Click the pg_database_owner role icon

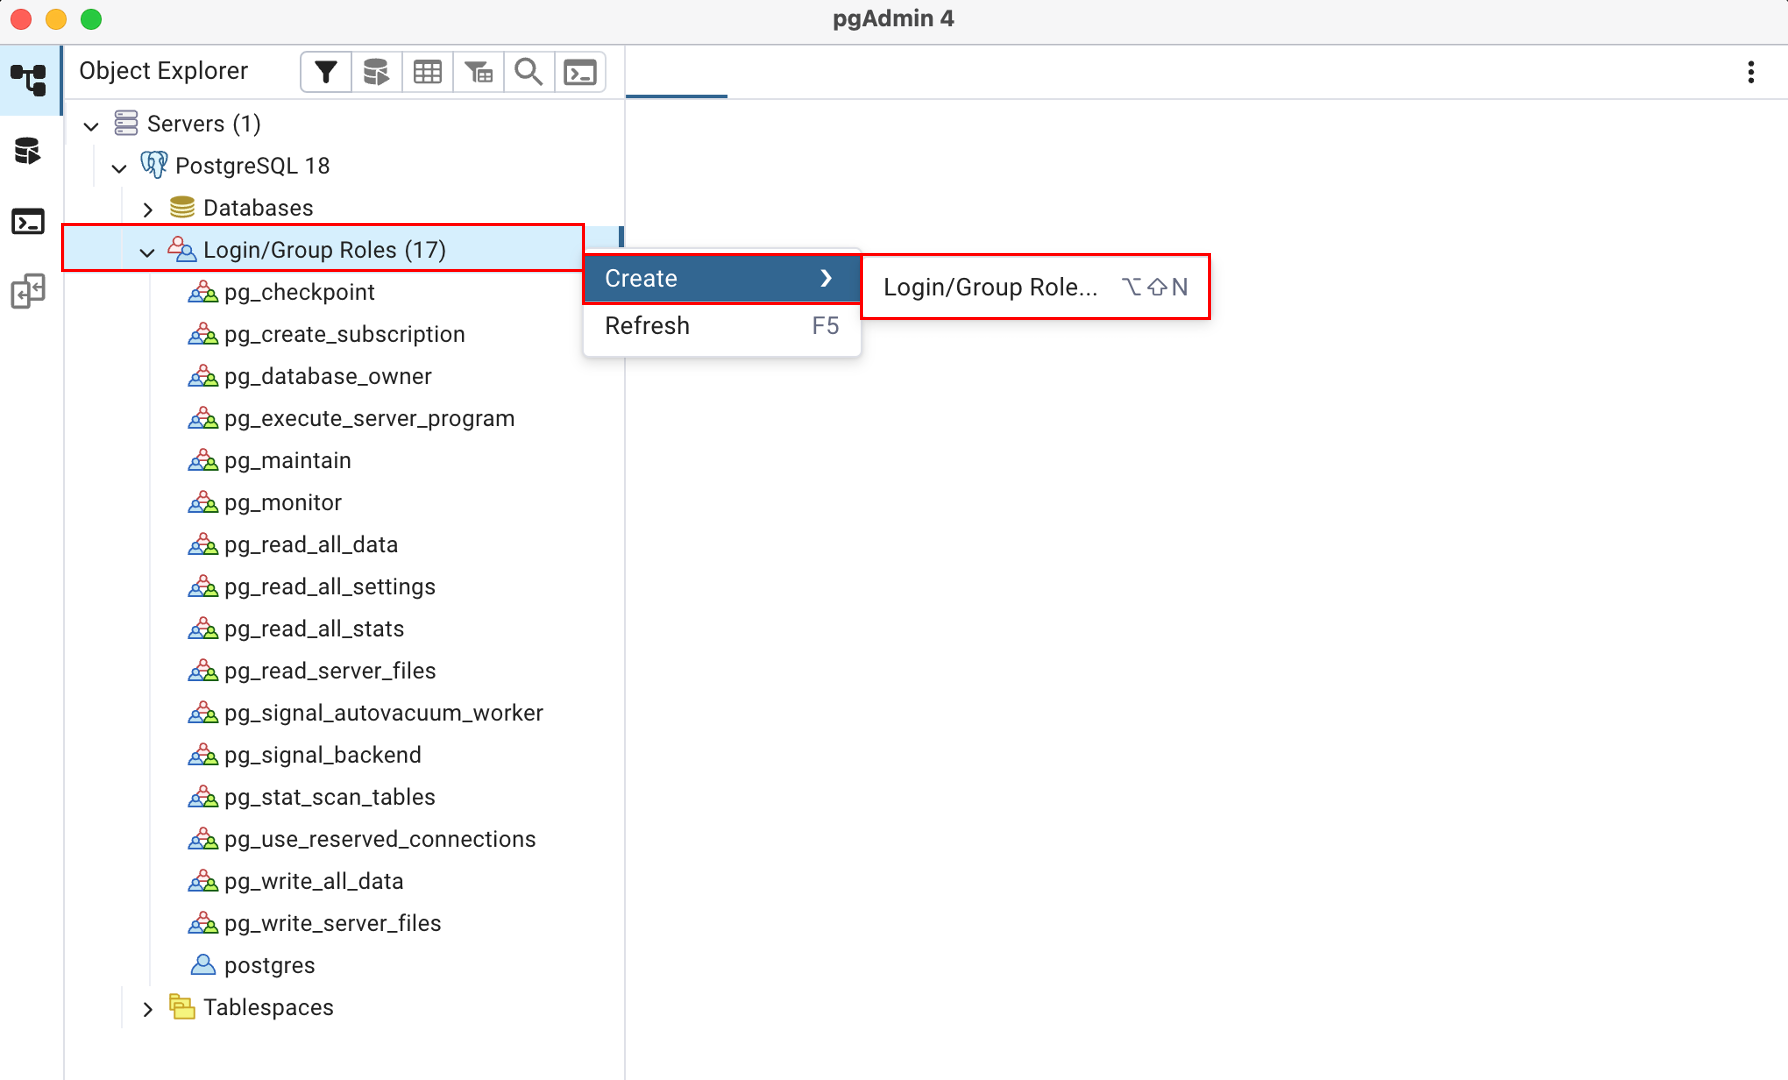point(203,376)
